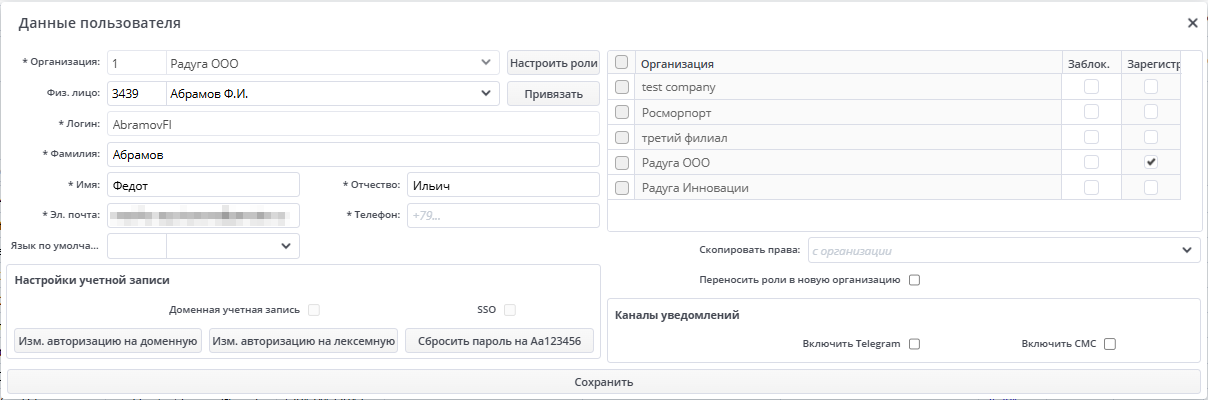Open the Скопировать права combo box
The height and width of the screenshot is (400, 1208).
click(1186, 250)
